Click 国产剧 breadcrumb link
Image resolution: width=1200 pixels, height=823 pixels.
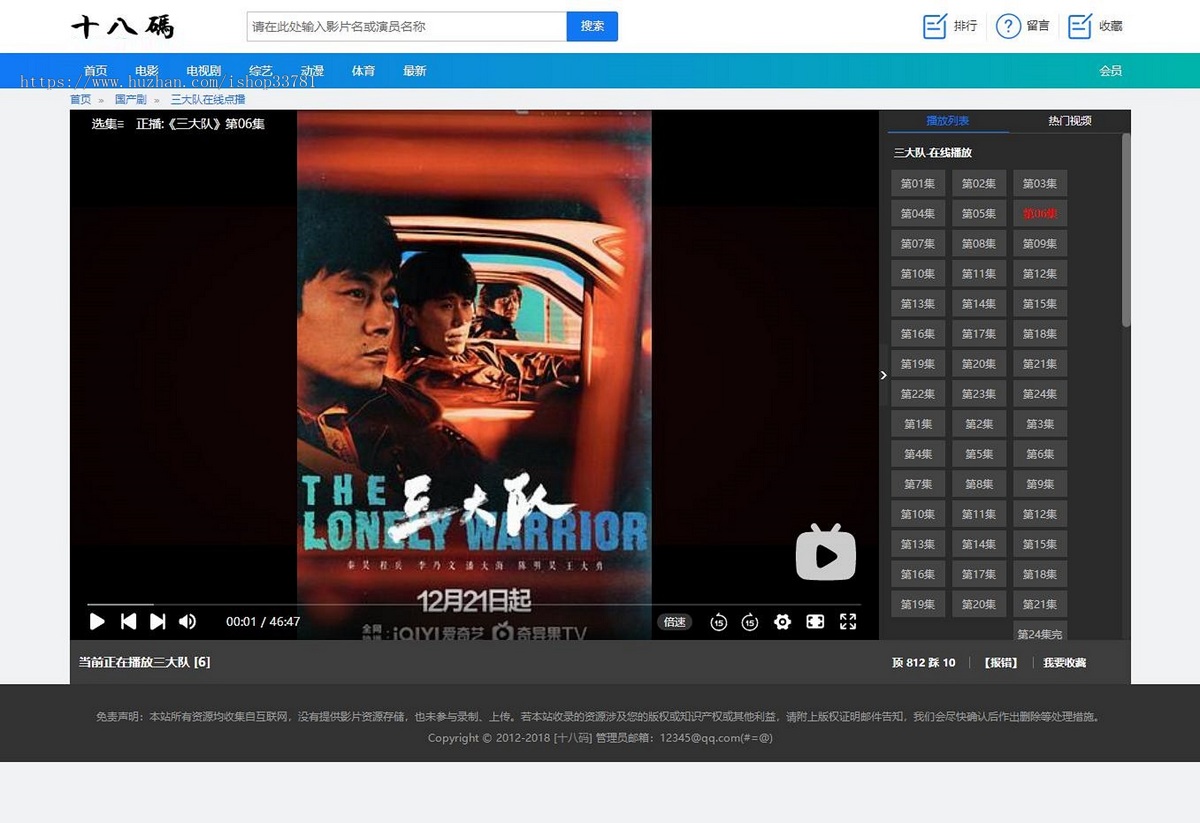(x=131, y=99)
